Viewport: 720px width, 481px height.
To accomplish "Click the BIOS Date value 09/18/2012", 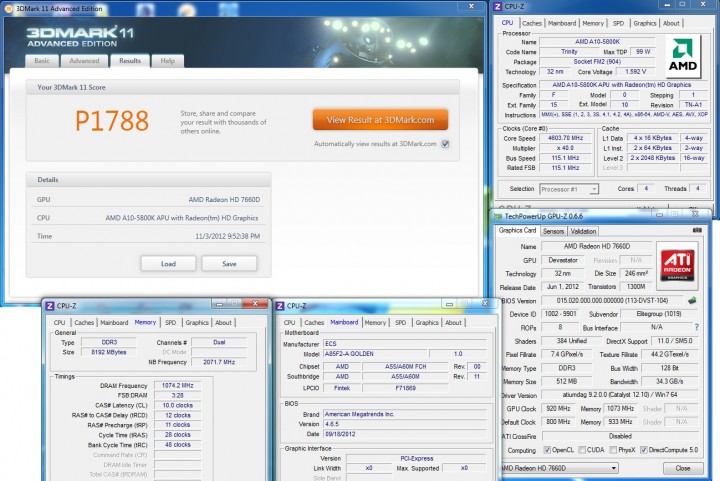I will pos(405,434).
